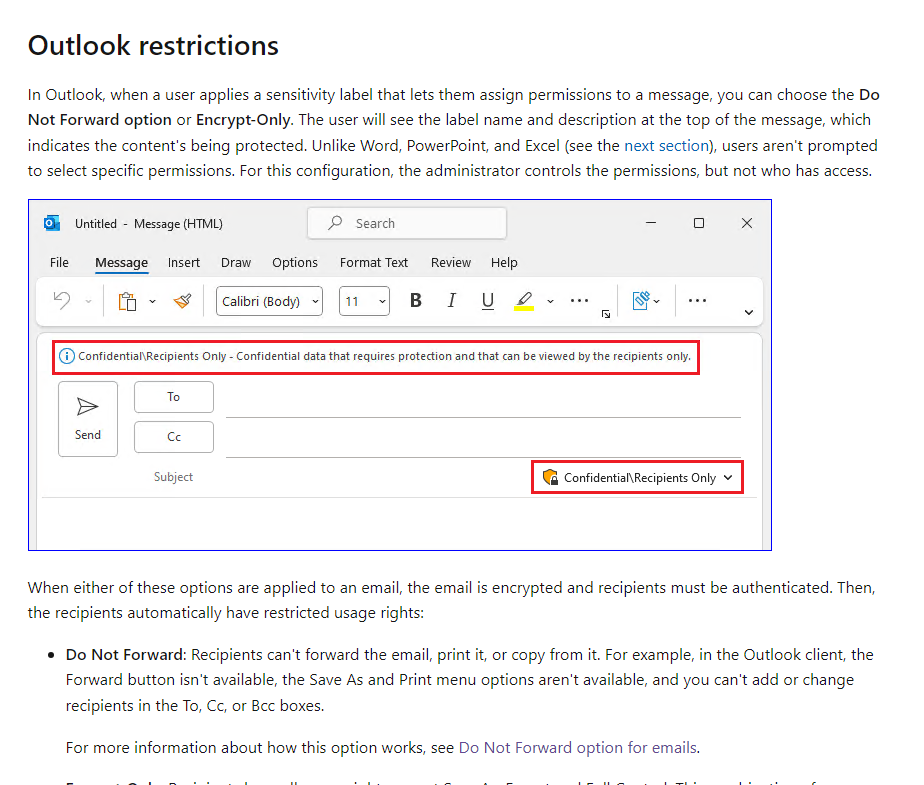Click the Outlook app icon in title bar
The image size is (924, 785).
(x=52, y=223)
